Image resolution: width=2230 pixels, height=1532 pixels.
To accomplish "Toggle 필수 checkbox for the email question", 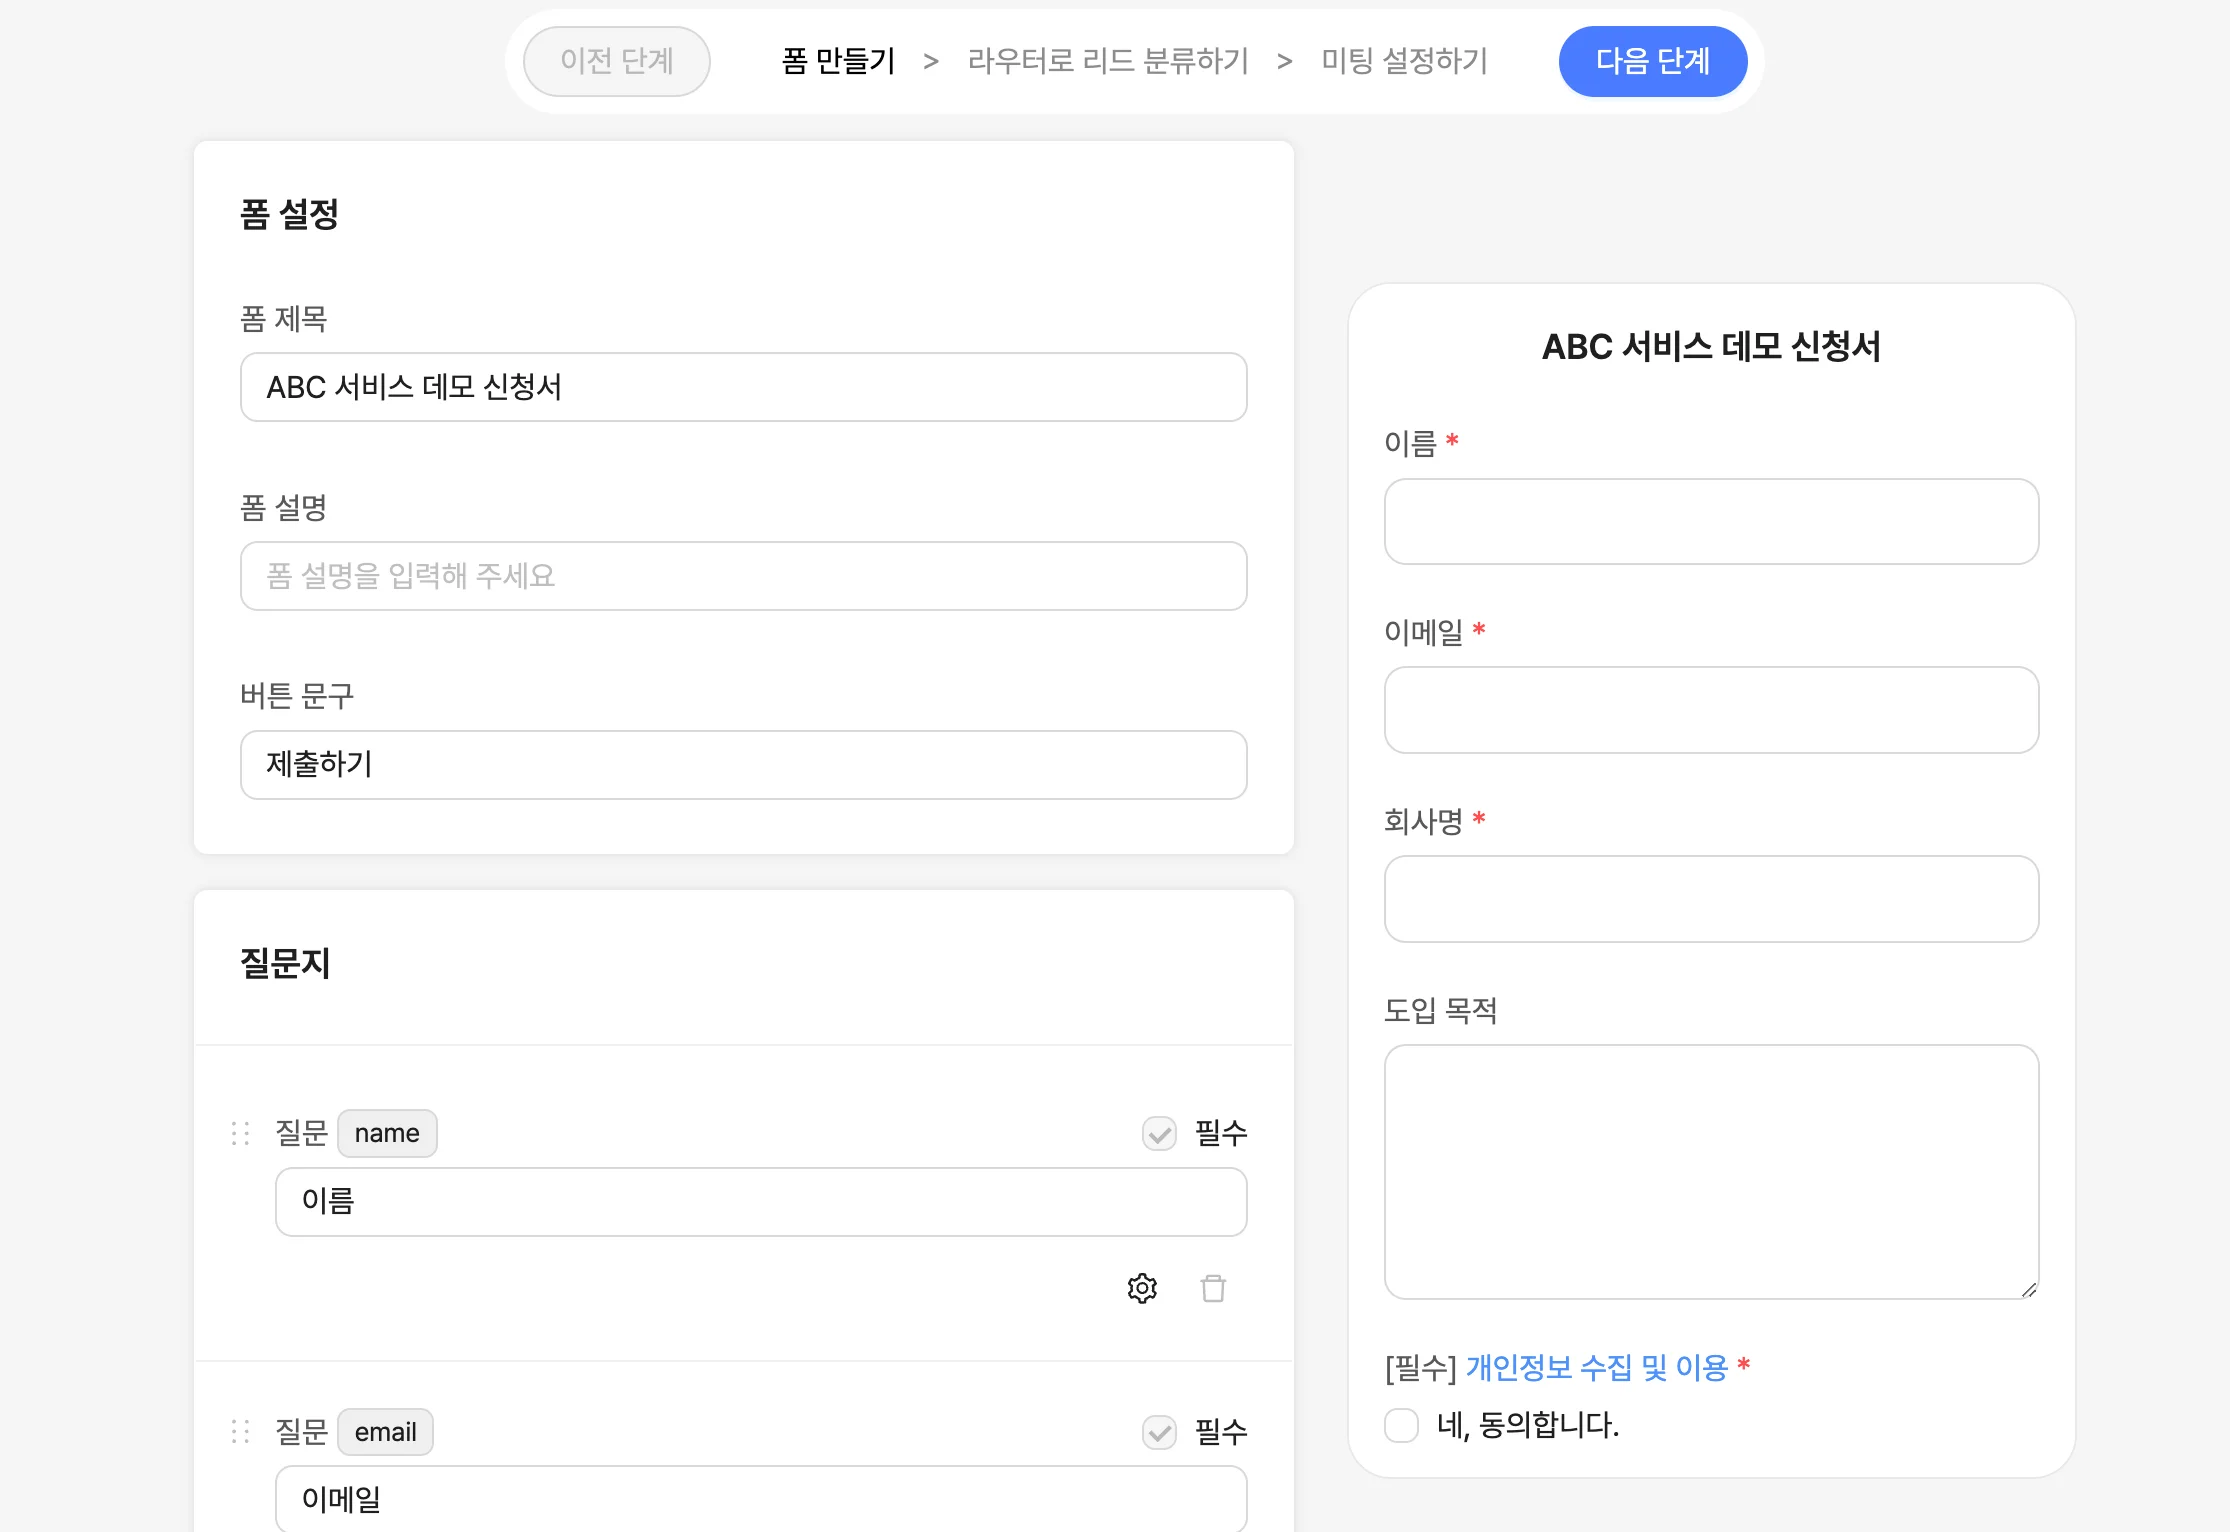I will (x=1159, y=1432).
